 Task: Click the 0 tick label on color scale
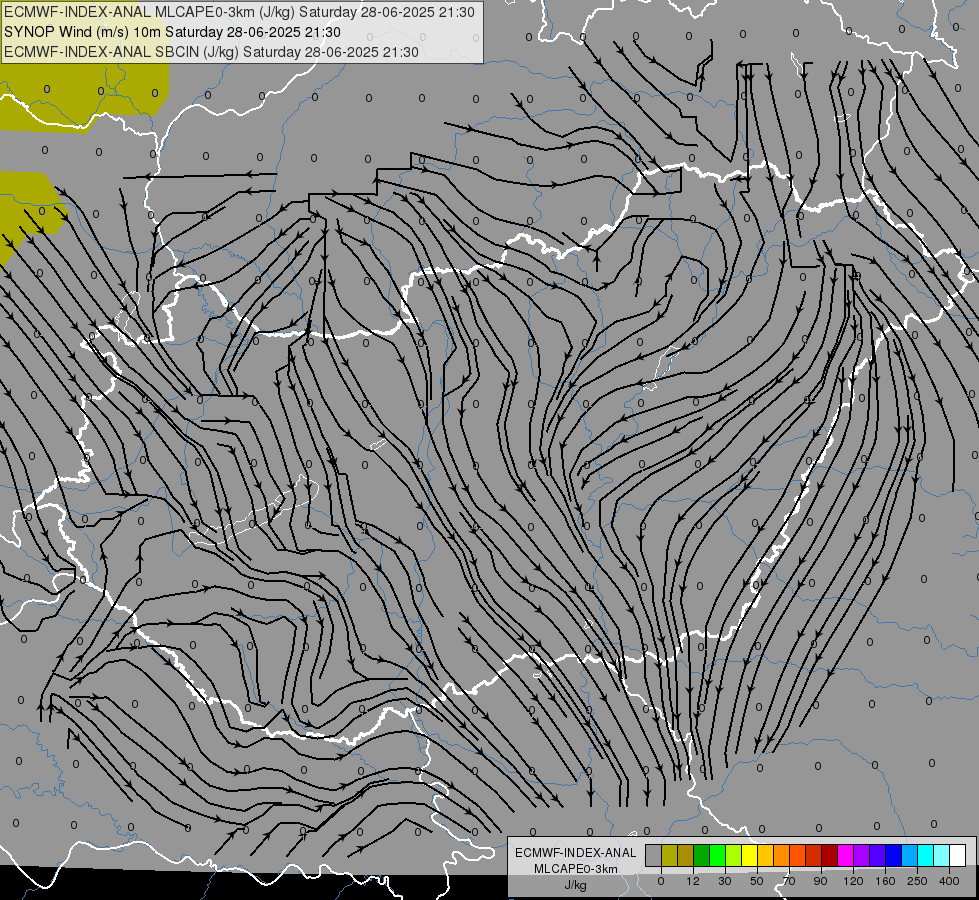point(661,881)
